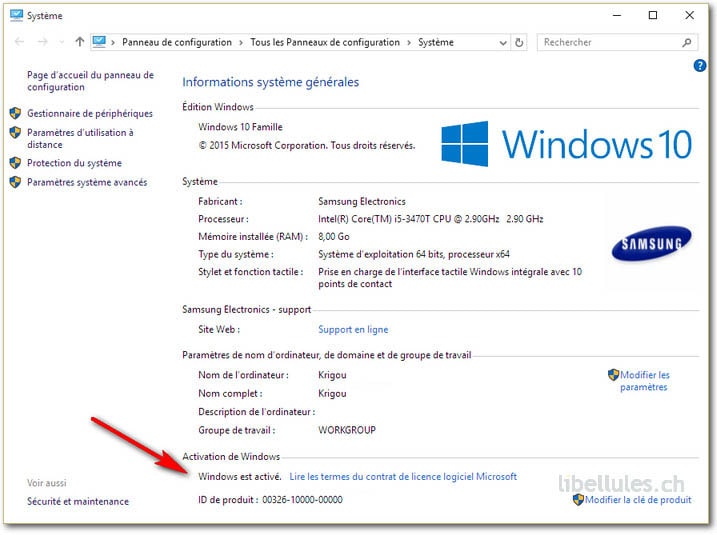Open Gestionnaire de périphériques
Image resolution: width=717 pixels, height=535 pixels.
[x=90, y=113]
